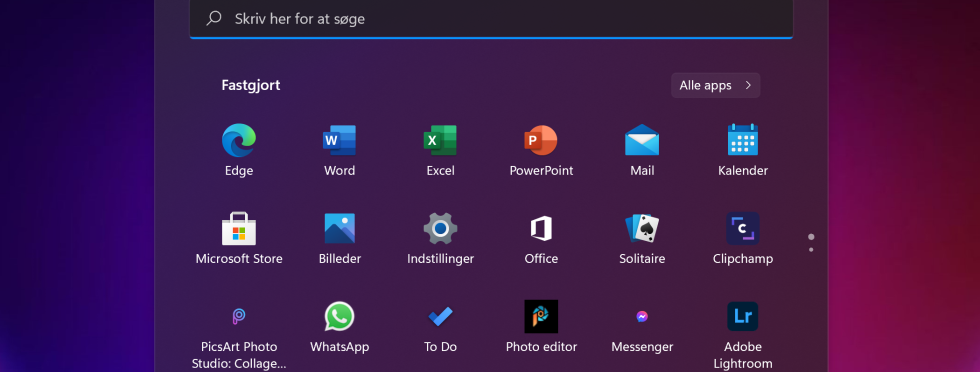Launch Word from pinned apps
This screenshot has width=980, height=372.
tap(339, 140)
